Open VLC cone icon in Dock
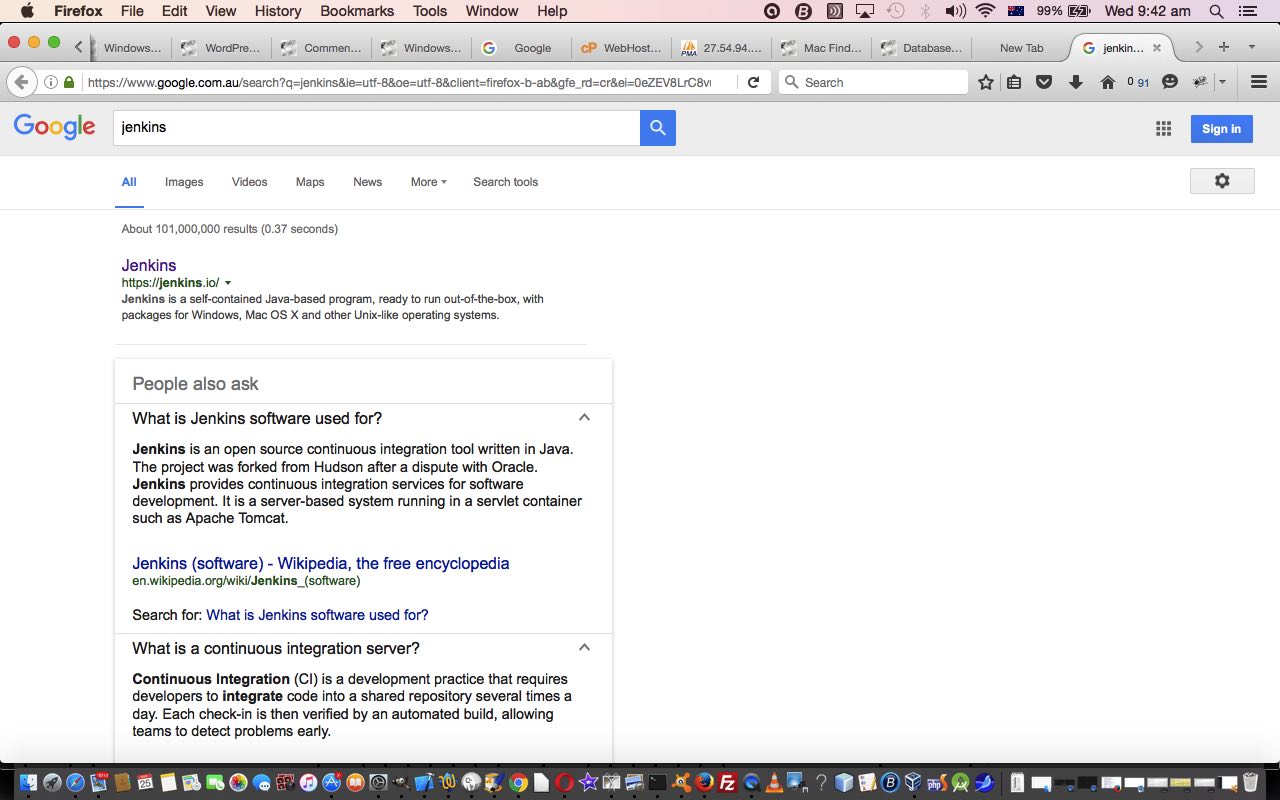Image resolution: width=1280 pixels, height=800 pixels. pyautogui.click(x=773, y=783)
